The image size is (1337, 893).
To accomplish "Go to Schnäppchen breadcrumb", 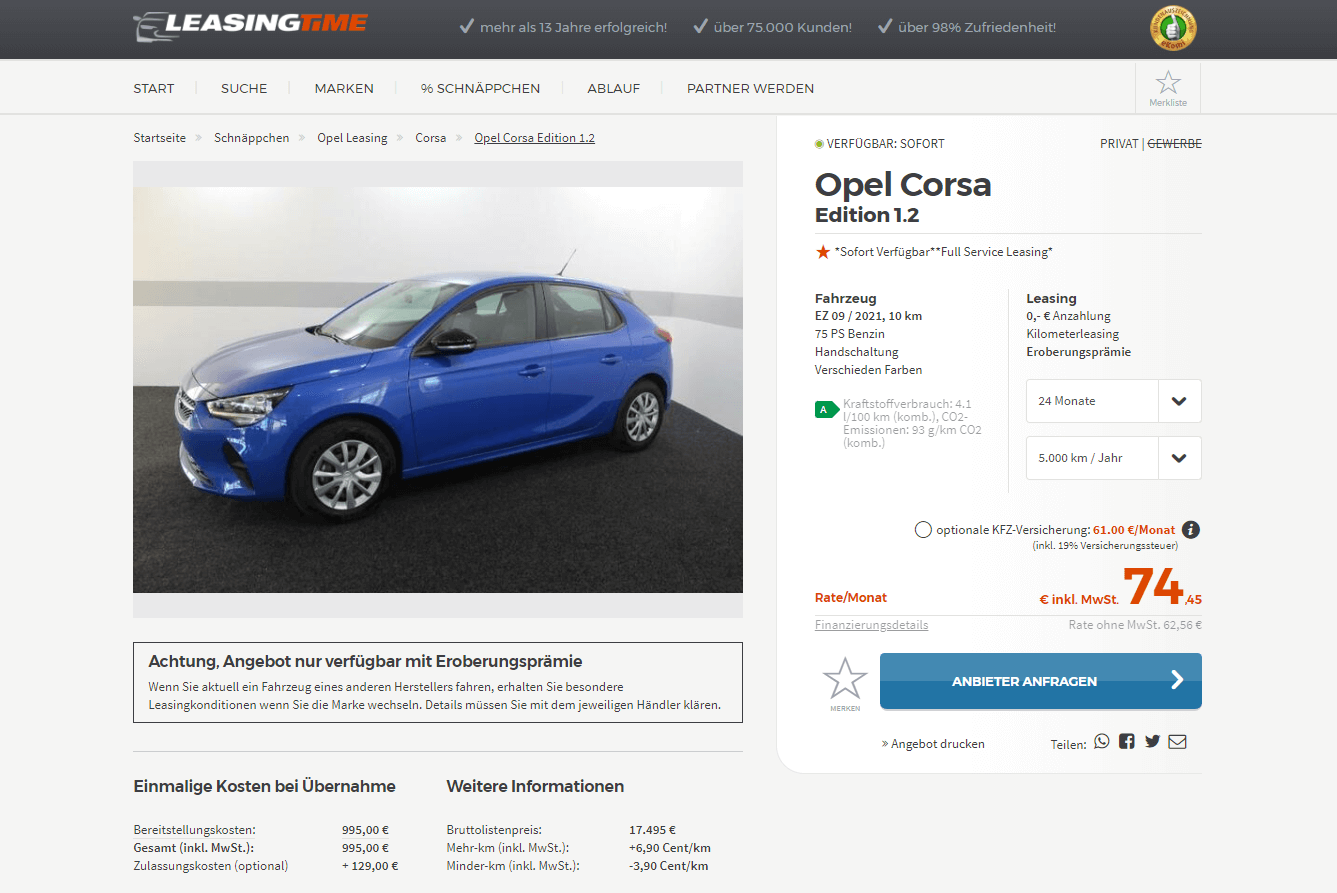I will pos(252,138).
